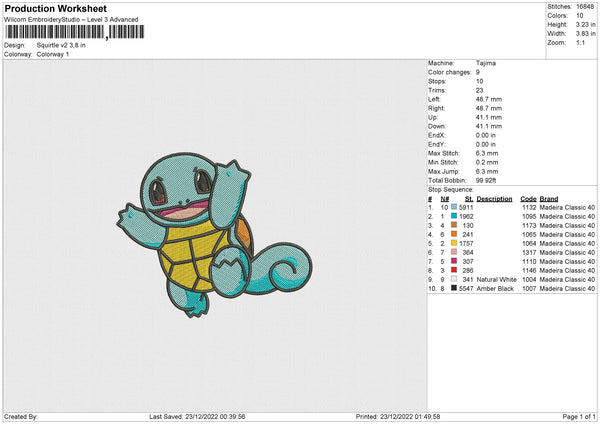
Task: Click the Machine value 'Tajima'
Action: point(486,63)
